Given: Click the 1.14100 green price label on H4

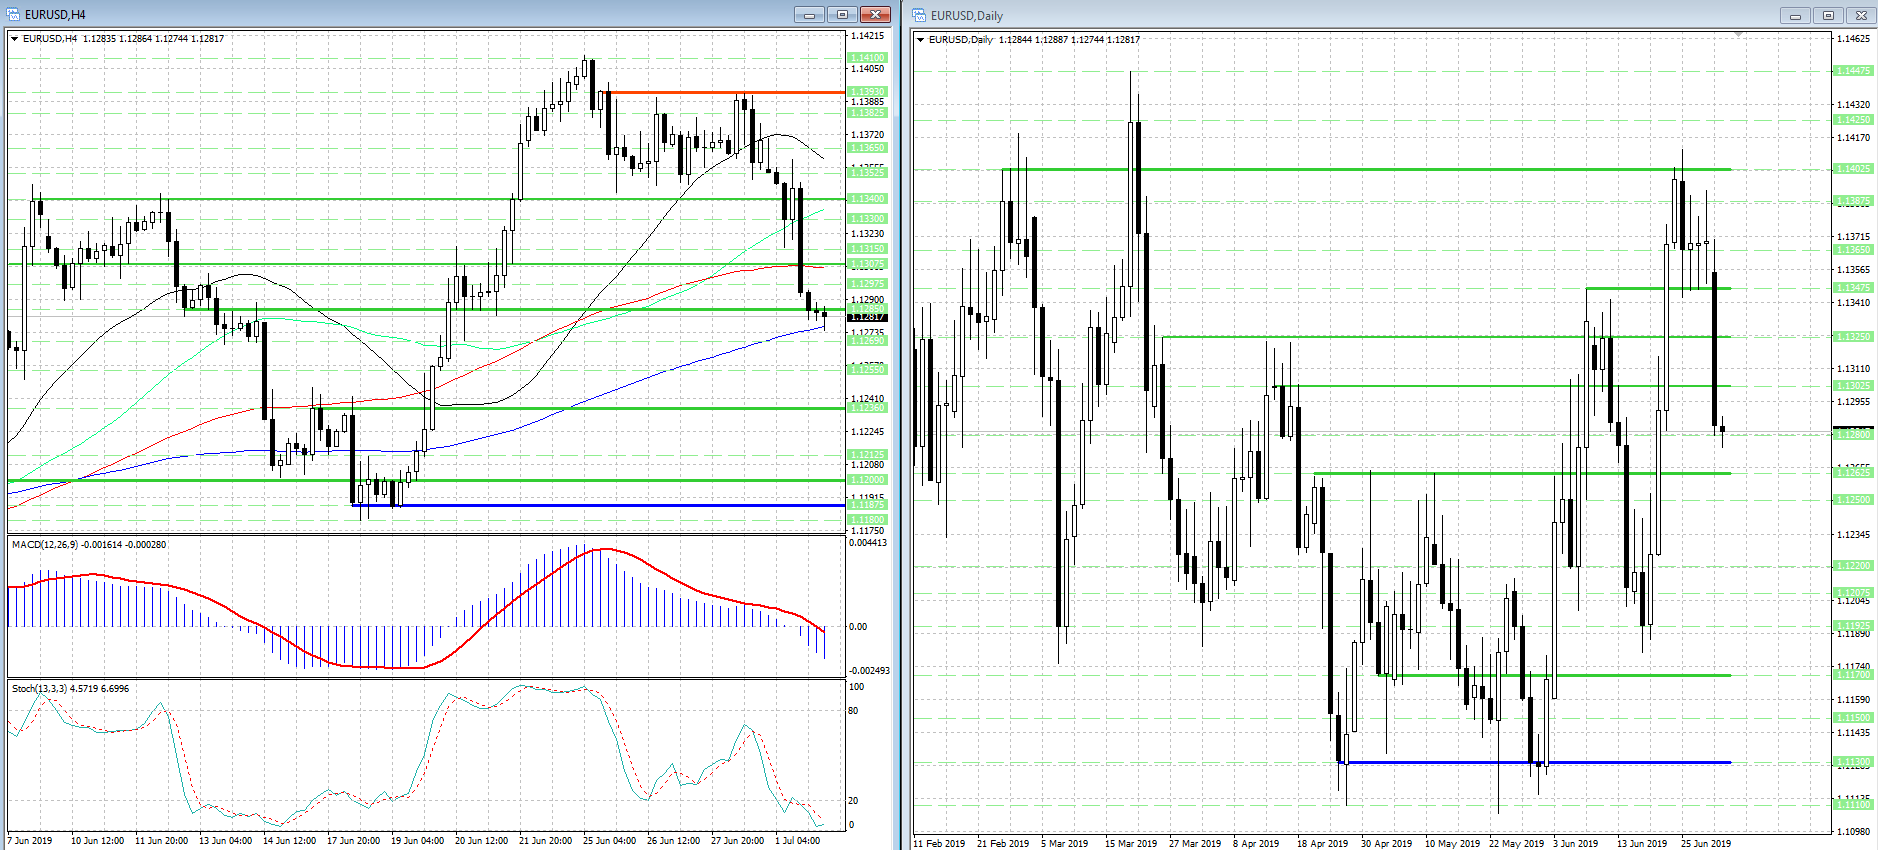Looking at the screenshot, I should pyautogui.click(x=867, y=58).
